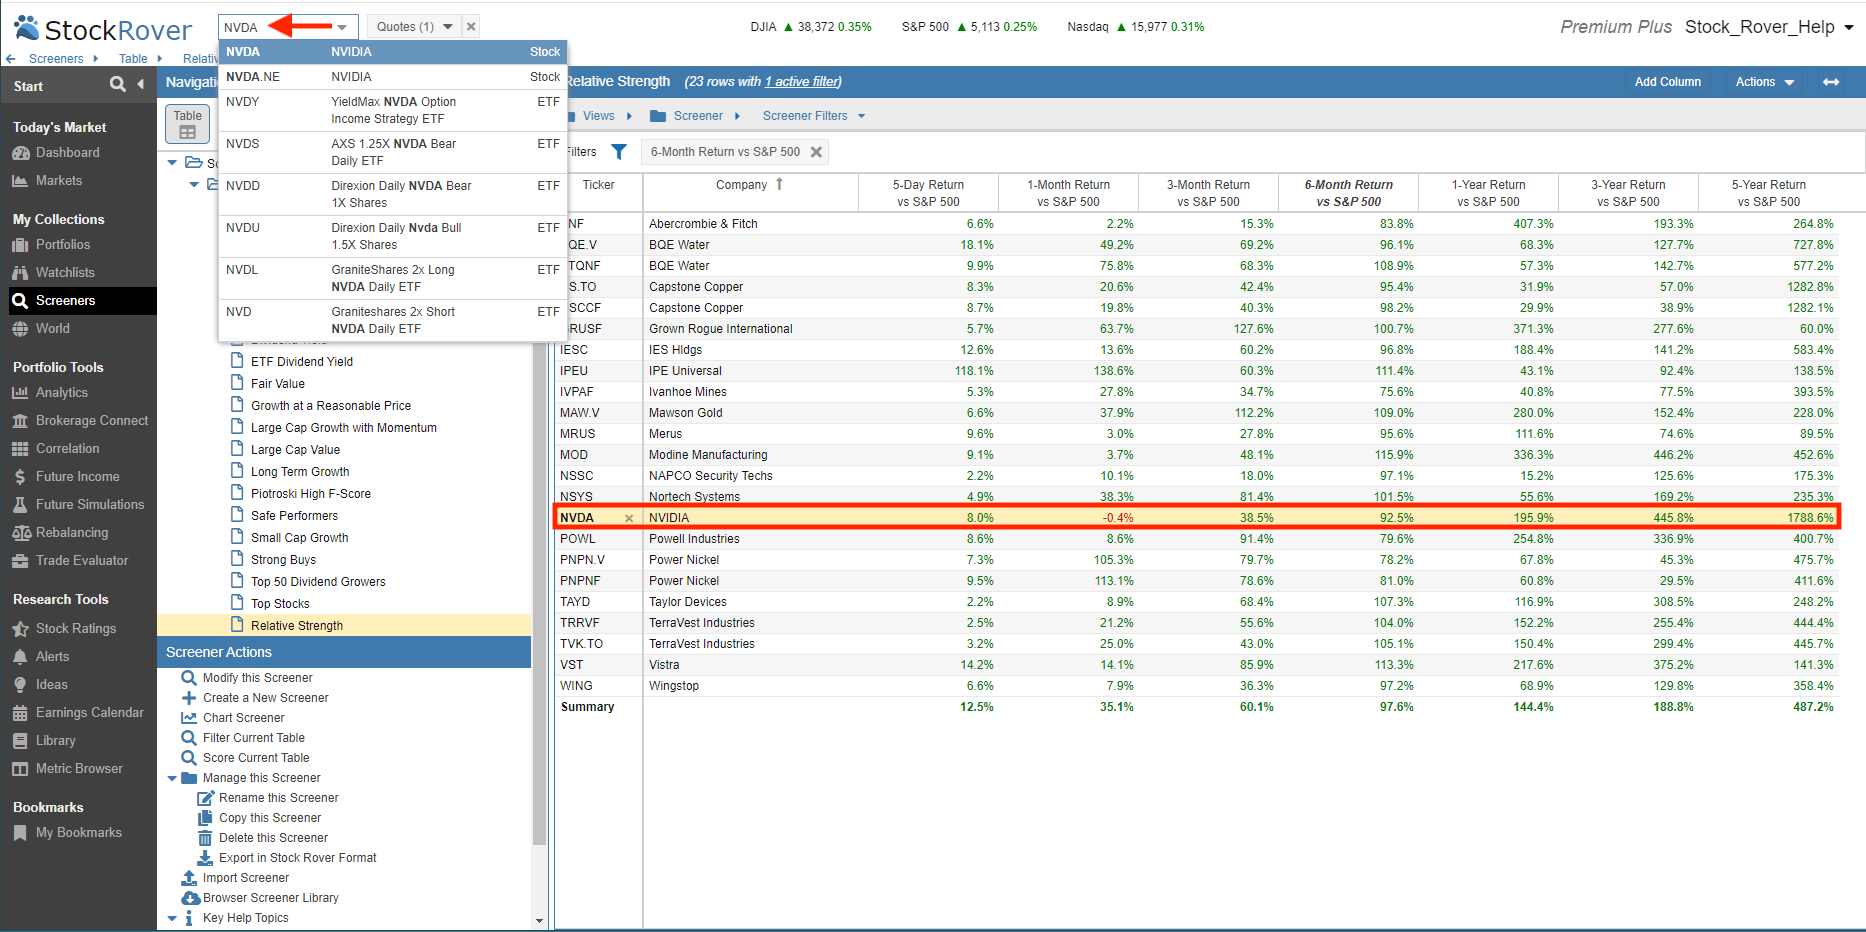
Task: Open Alerts section
Action: coord(52,657)
